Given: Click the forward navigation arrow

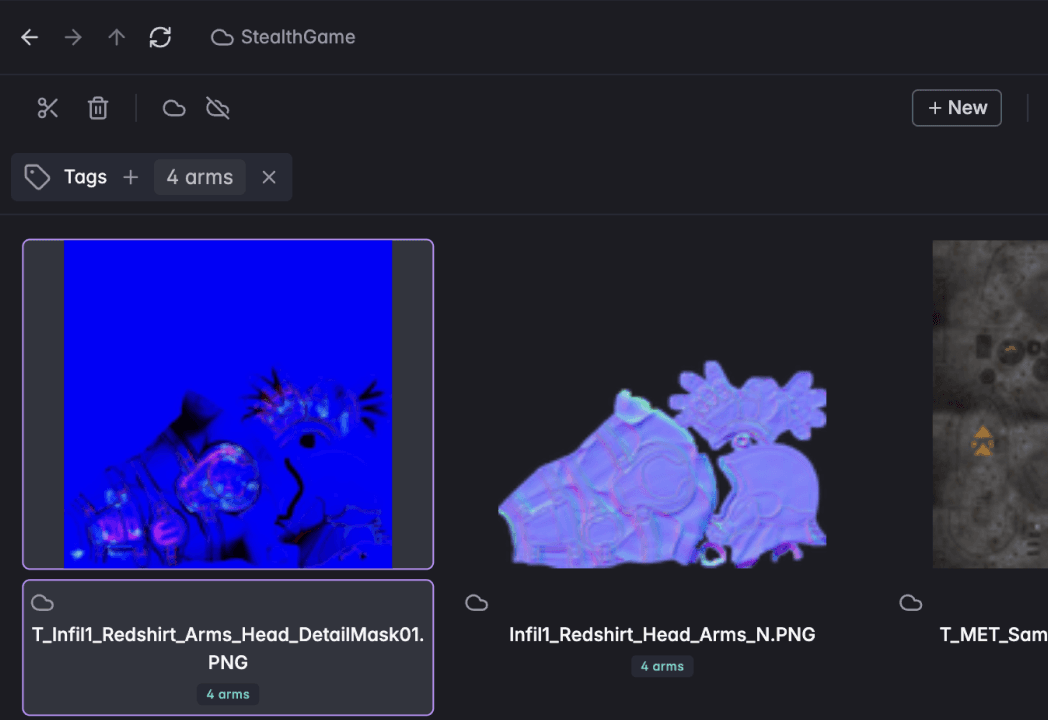Looking at the screenshot, I should click(x=73, y=37).
